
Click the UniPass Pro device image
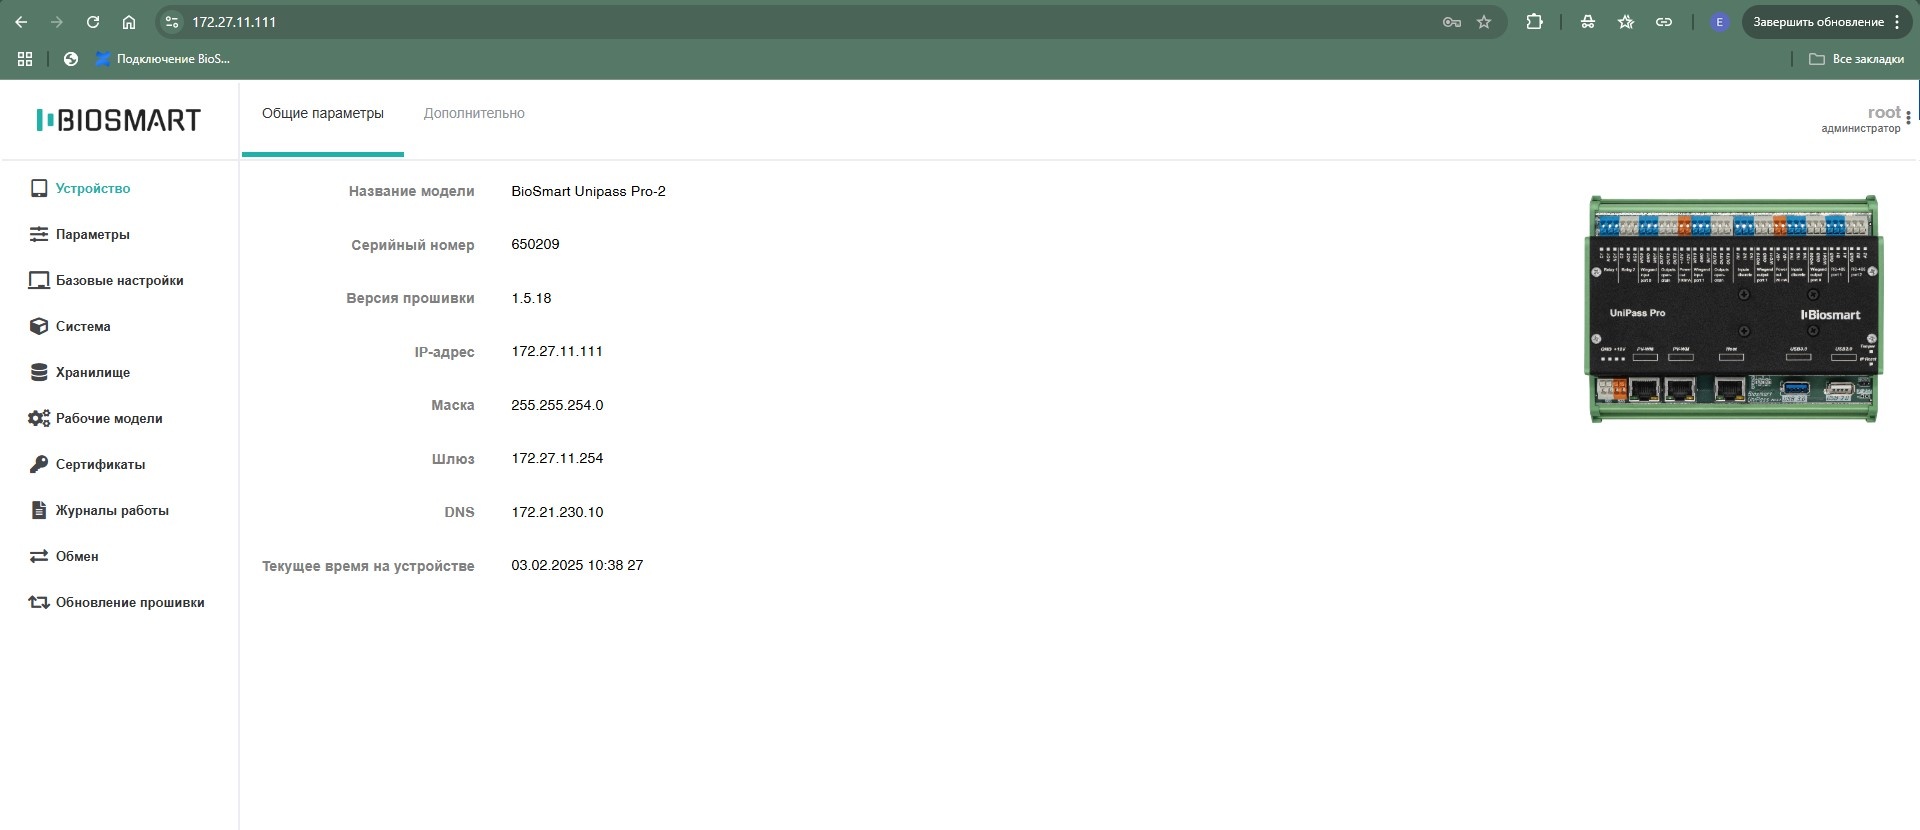(x=1733, y=309)
